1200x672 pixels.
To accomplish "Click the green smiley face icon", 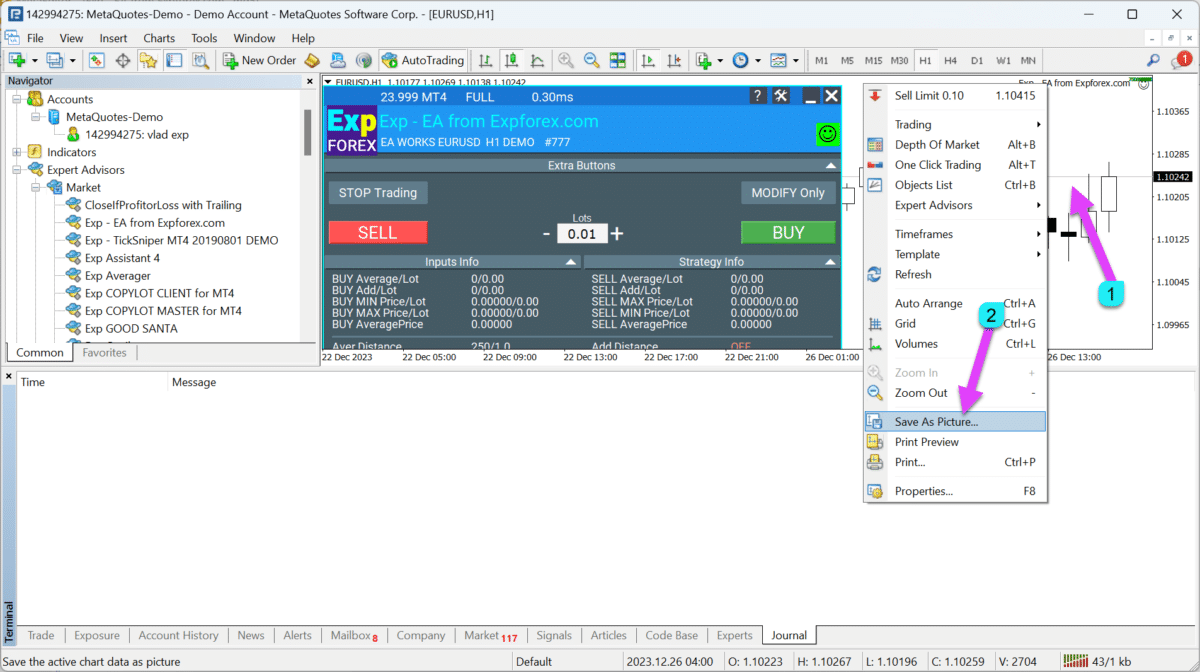I will 827,133.
